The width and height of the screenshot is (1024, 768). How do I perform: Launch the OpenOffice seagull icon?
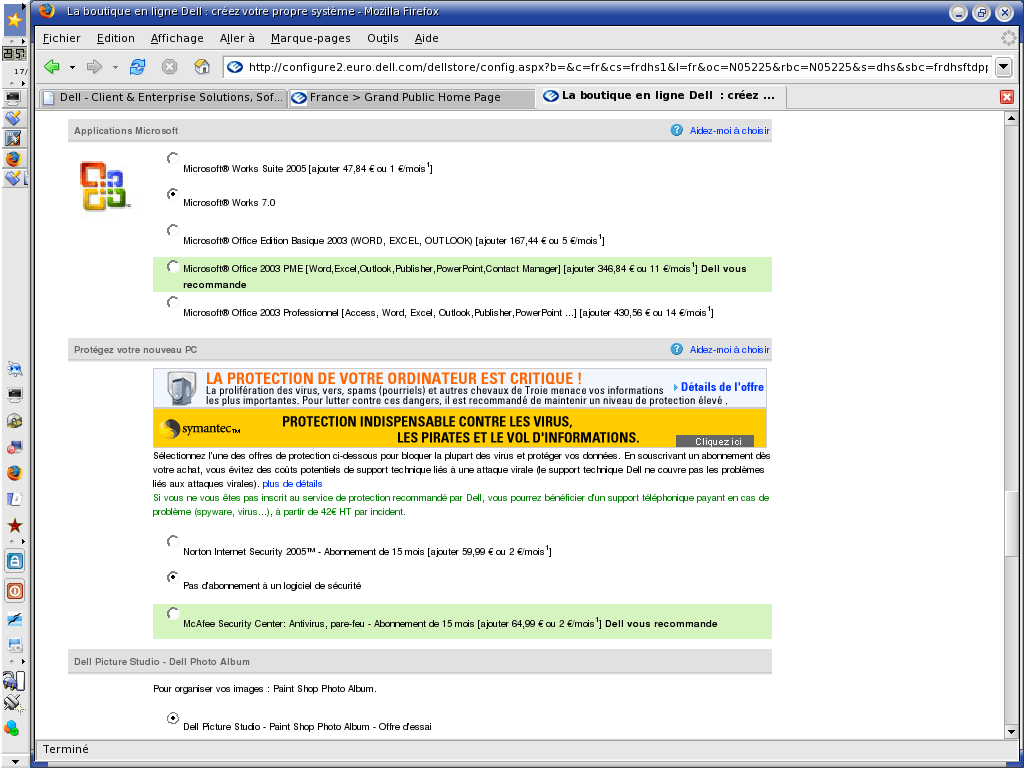14,619
